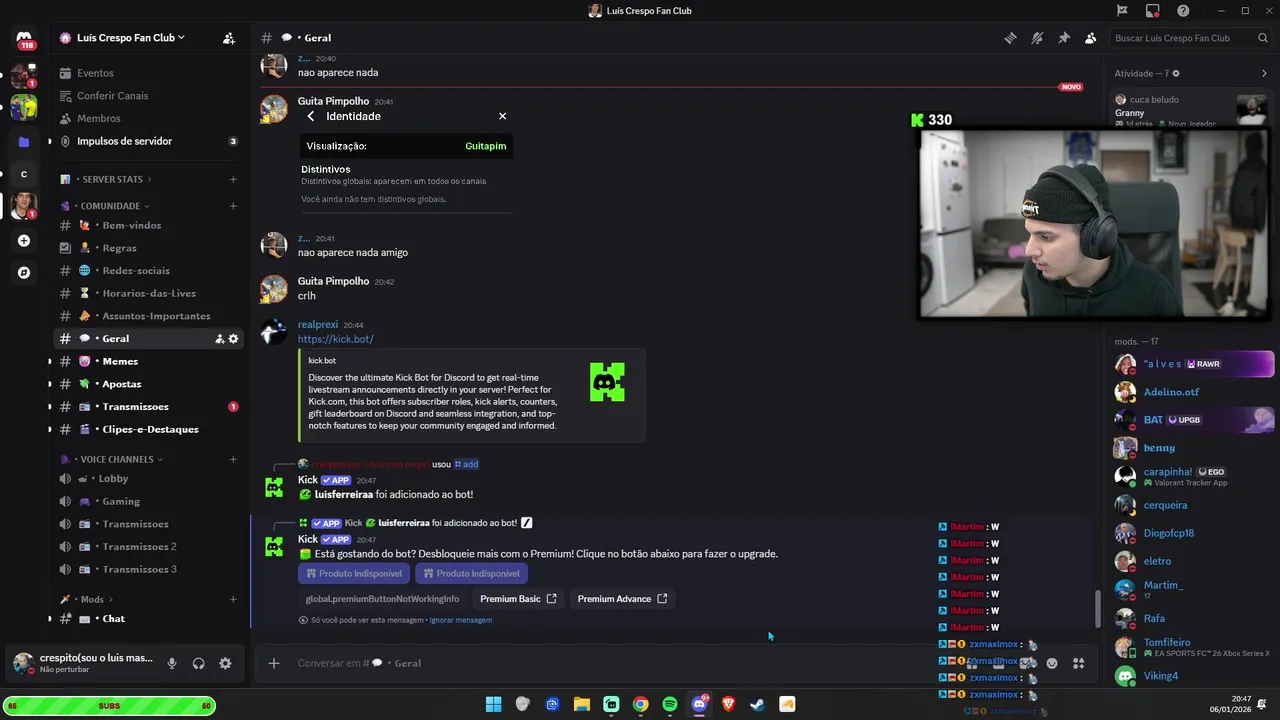Toggle channel notification bell mute
The height and width of the screenshot is (720, 1280).
click(x=1037, y=38)
